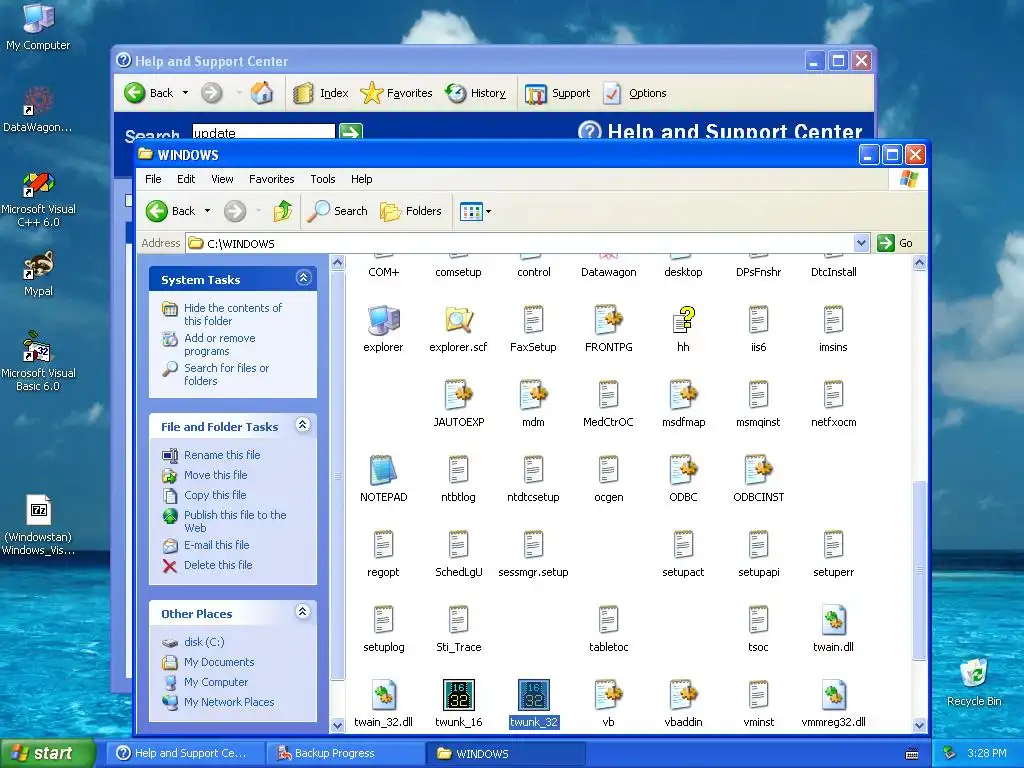
Task: Click the Go button beside address bar
Action: click(896, 243)
